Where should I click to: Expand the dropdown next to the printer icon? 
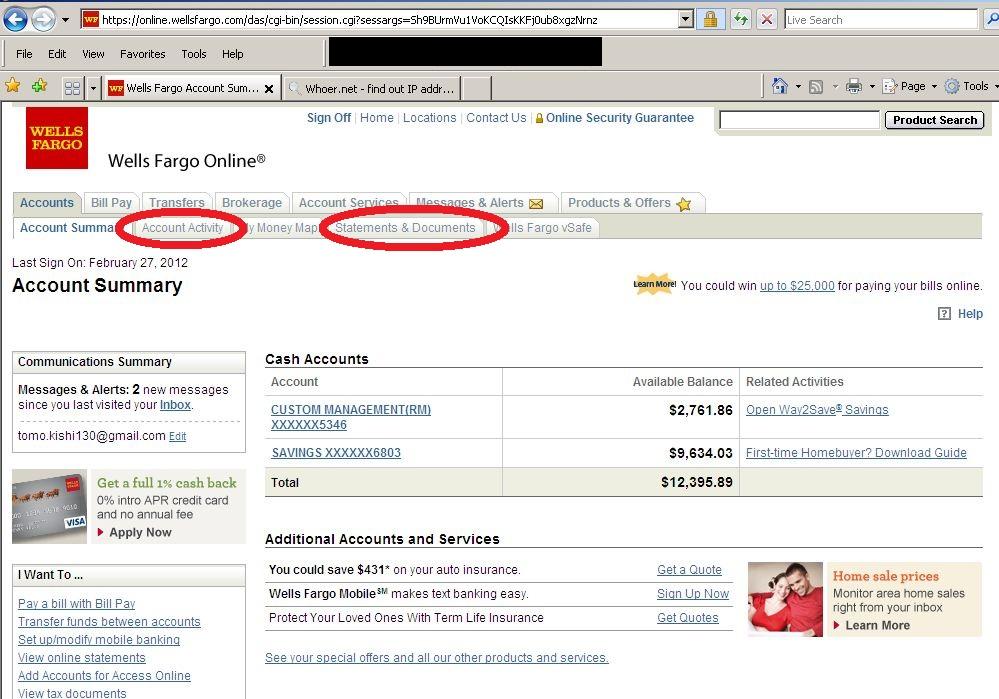coord(872,87)
